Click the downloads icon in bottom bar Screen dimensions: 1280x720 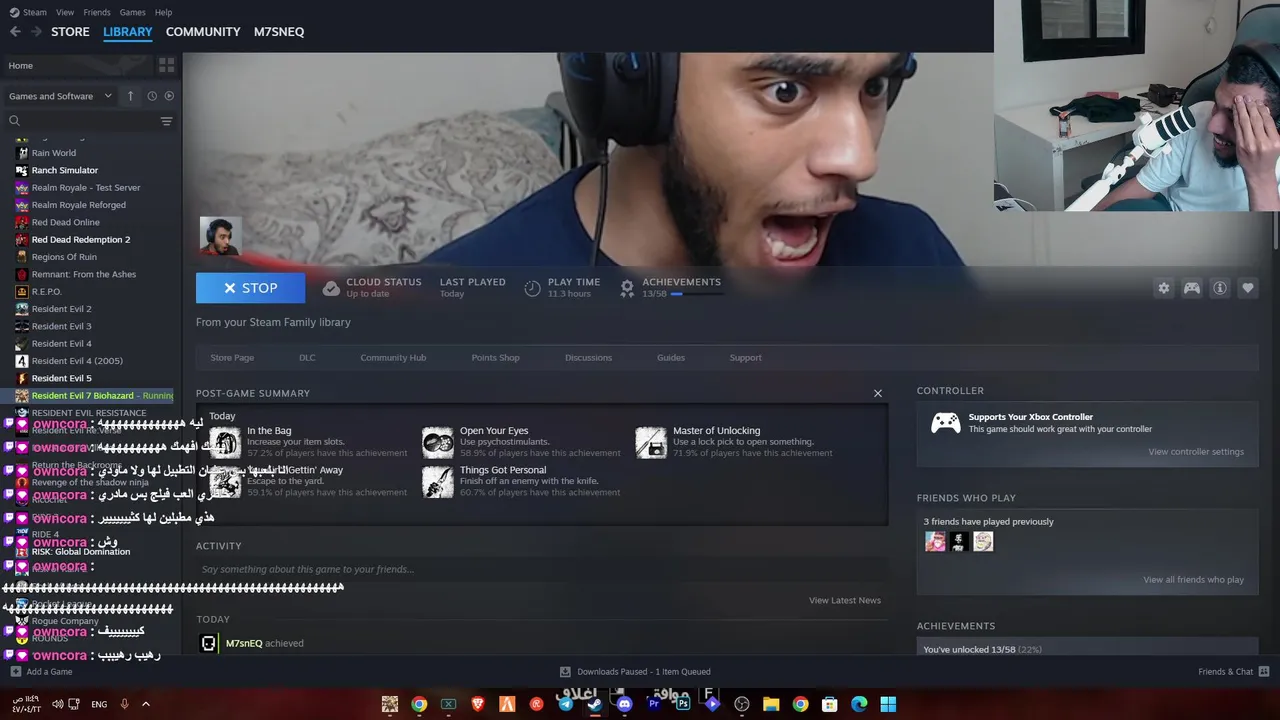click(565, 672)
